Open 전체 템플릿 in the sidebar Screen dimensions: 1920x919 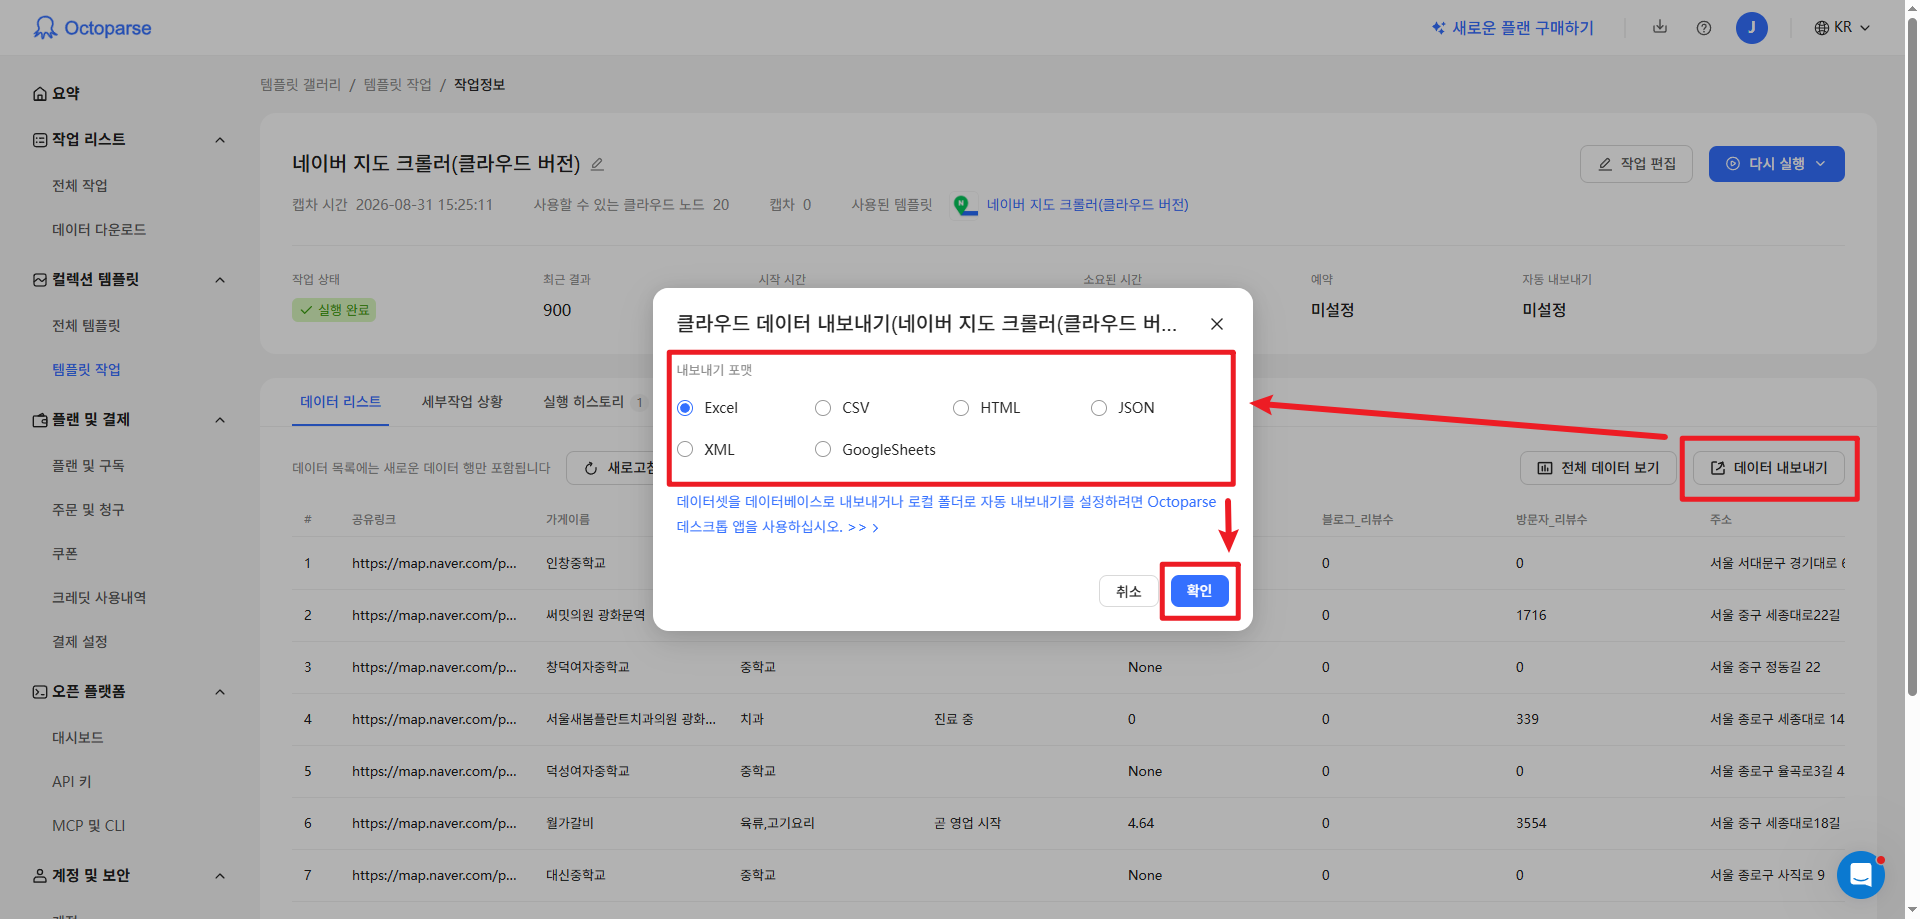tap(86, 326)
